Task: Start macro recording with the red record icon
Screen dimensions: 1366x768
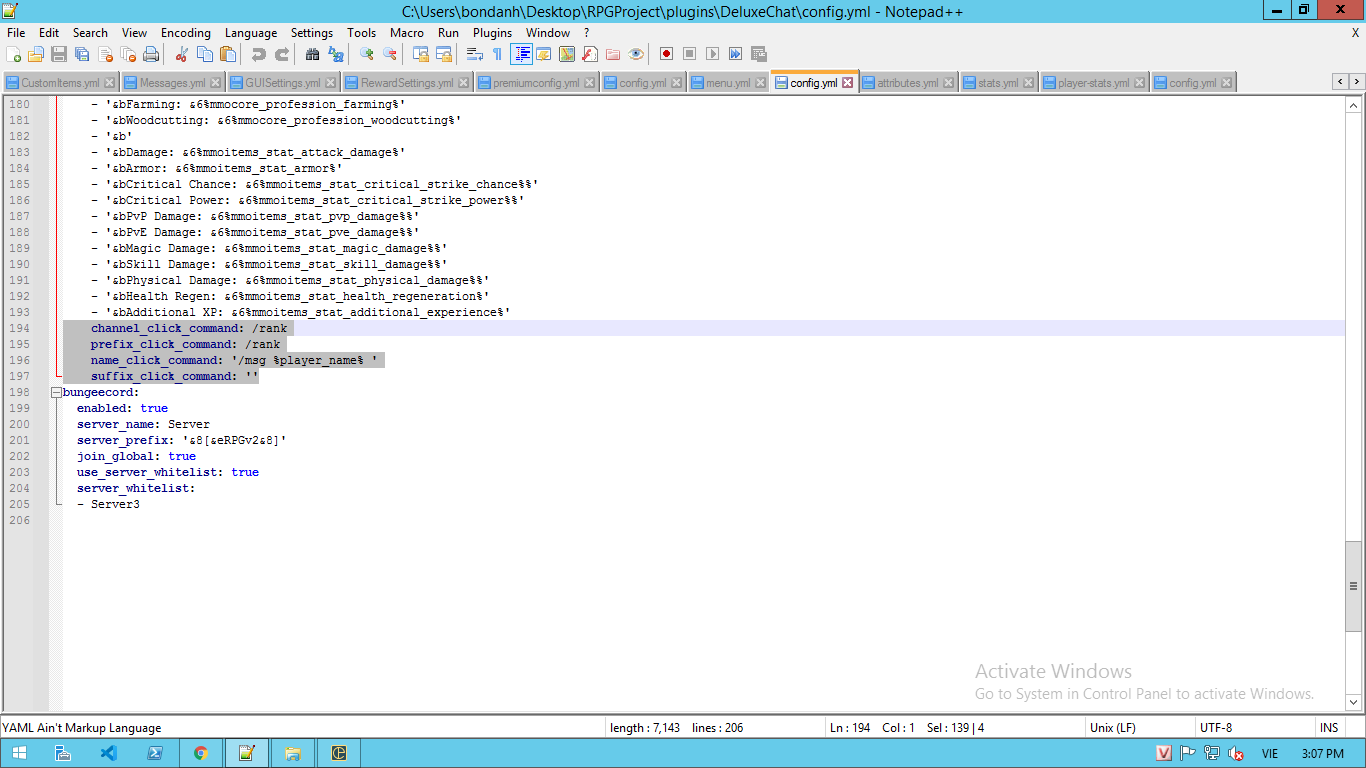Action: (x=666, y=54)
